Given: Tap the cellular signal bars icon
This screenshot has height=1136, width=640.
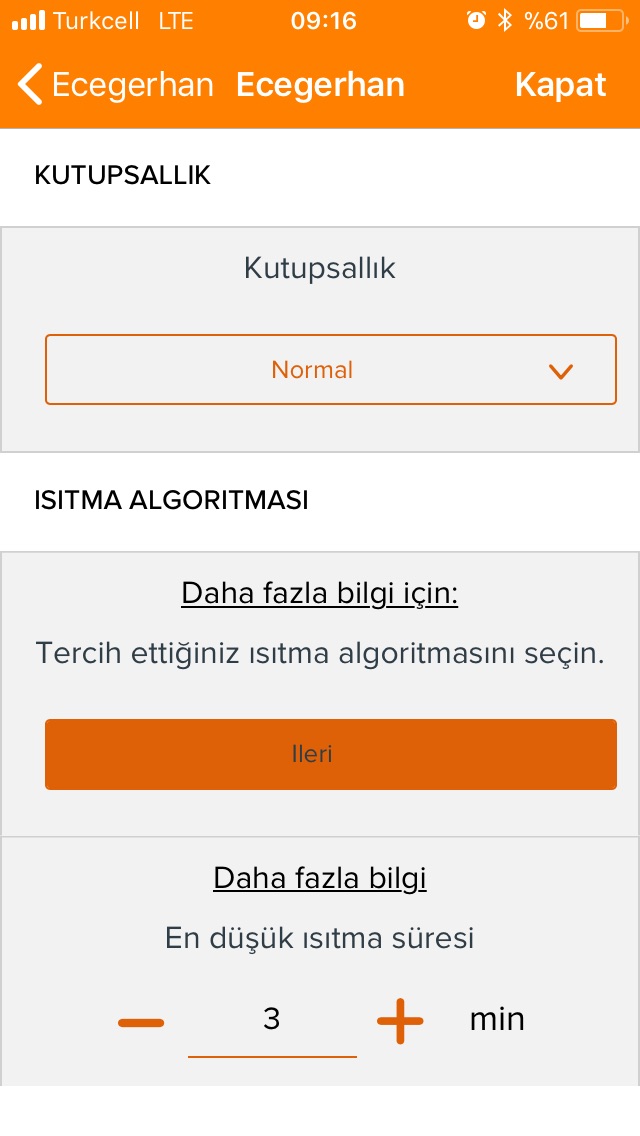Looking at the screenshot, I should [x=28, y=20].
